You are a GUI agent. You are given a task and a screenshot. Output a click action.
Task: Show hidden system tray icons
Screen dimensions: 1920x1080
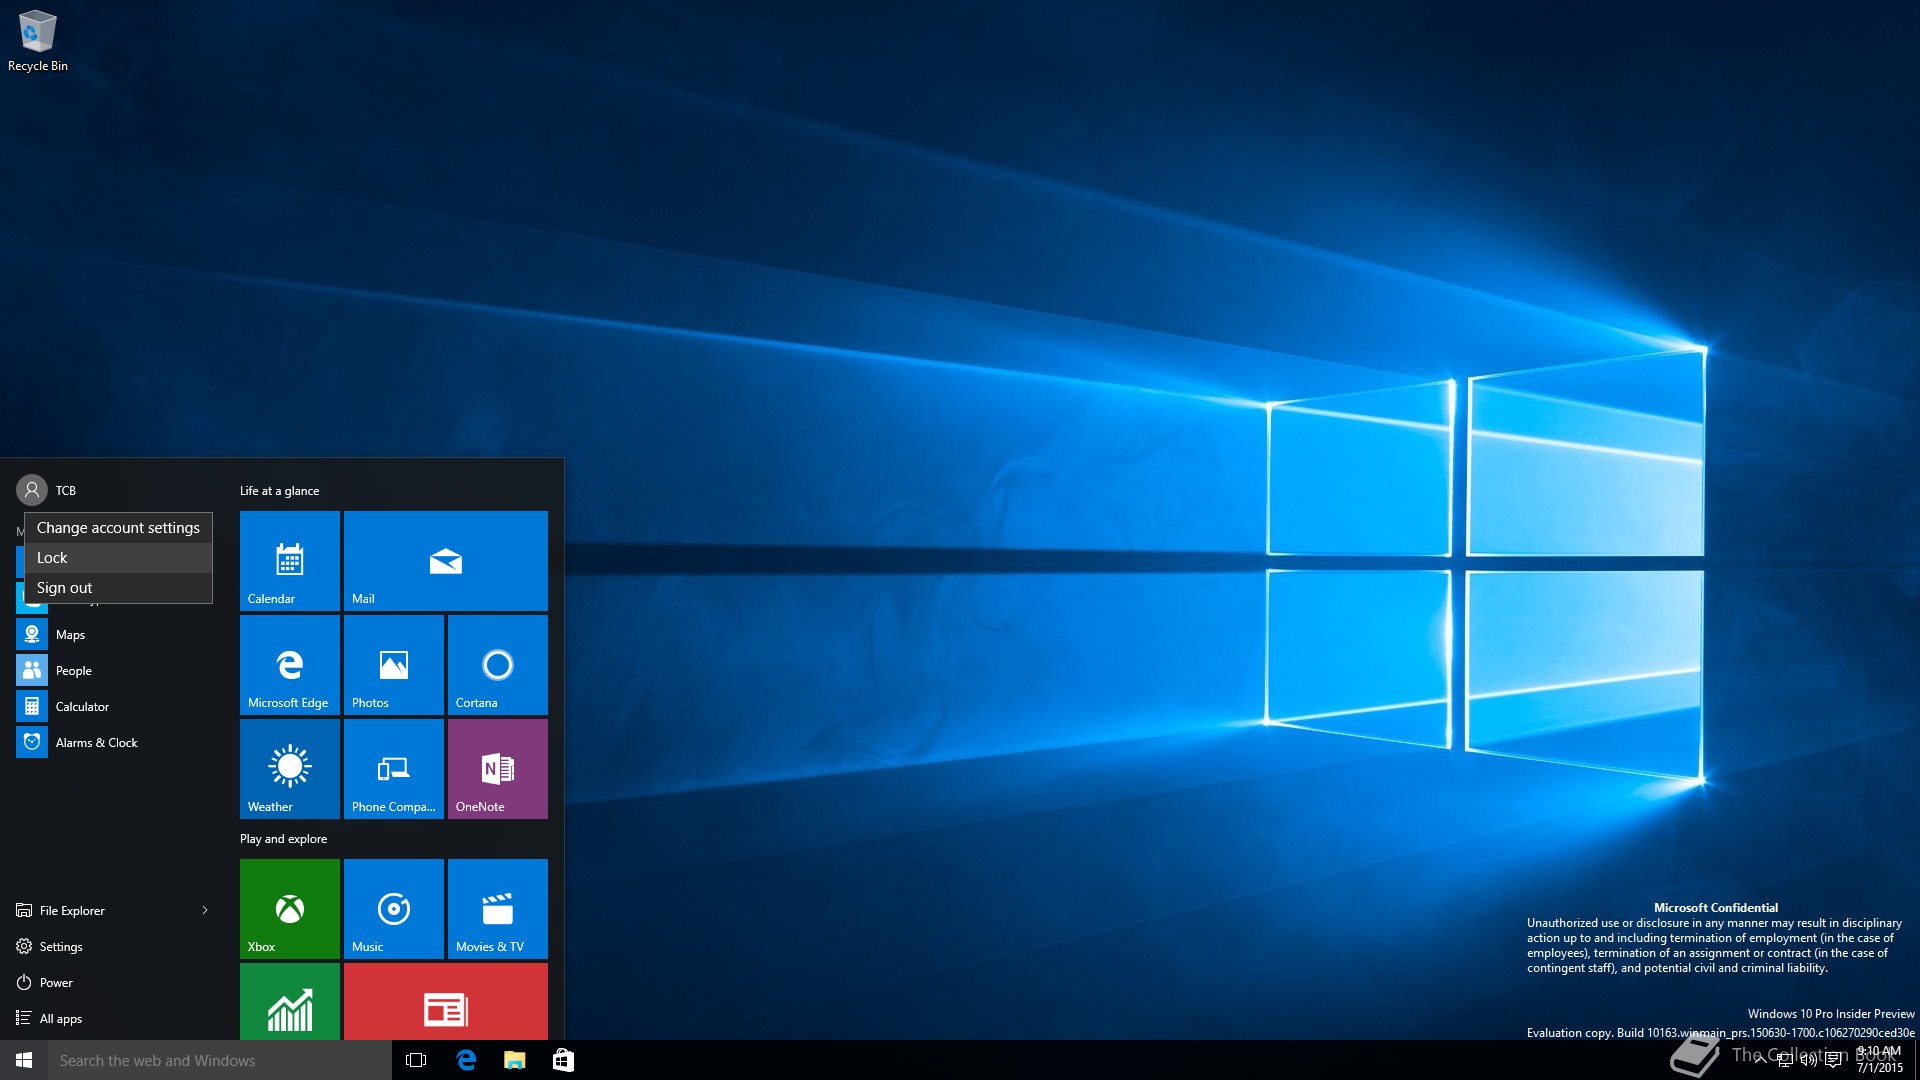coord(1760,1060)
